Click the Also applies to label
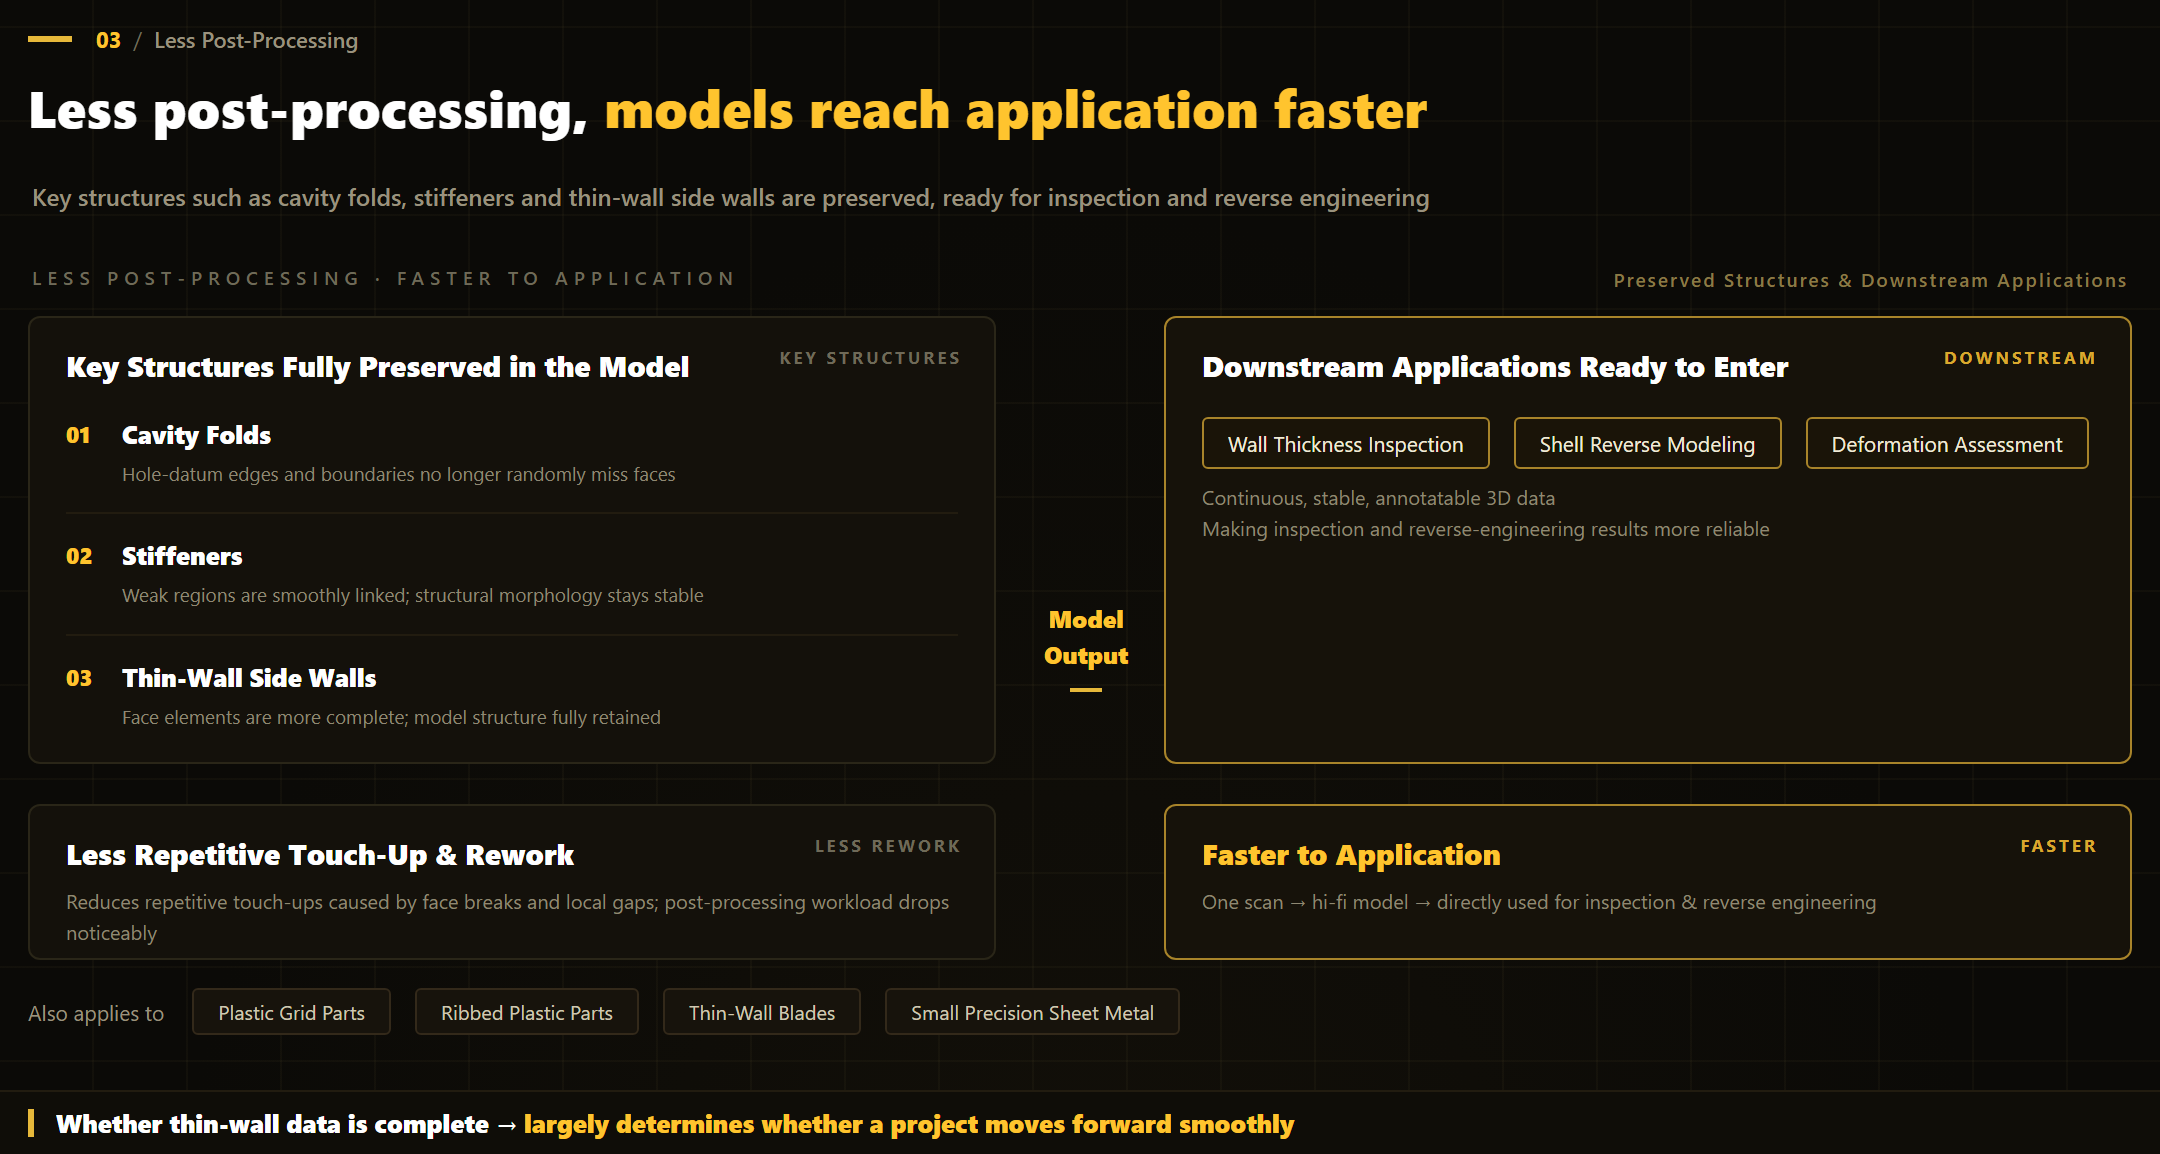 click(x=96, y=1013)
